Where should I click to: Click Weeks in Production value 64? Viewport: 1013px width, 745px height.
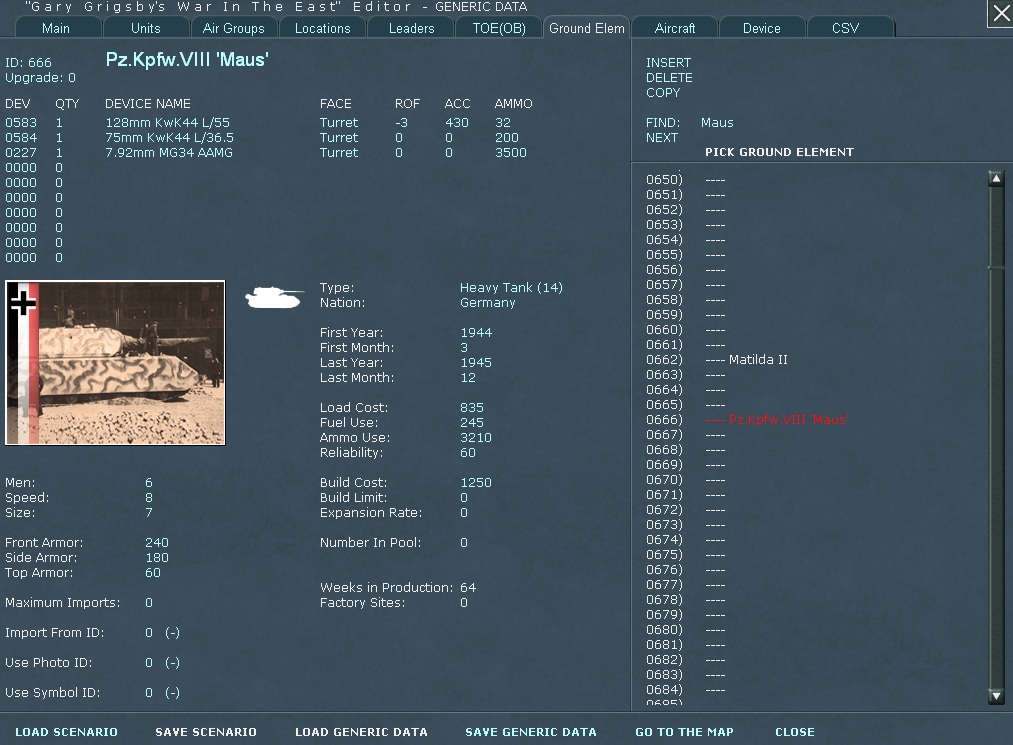[x=468, y=587]
